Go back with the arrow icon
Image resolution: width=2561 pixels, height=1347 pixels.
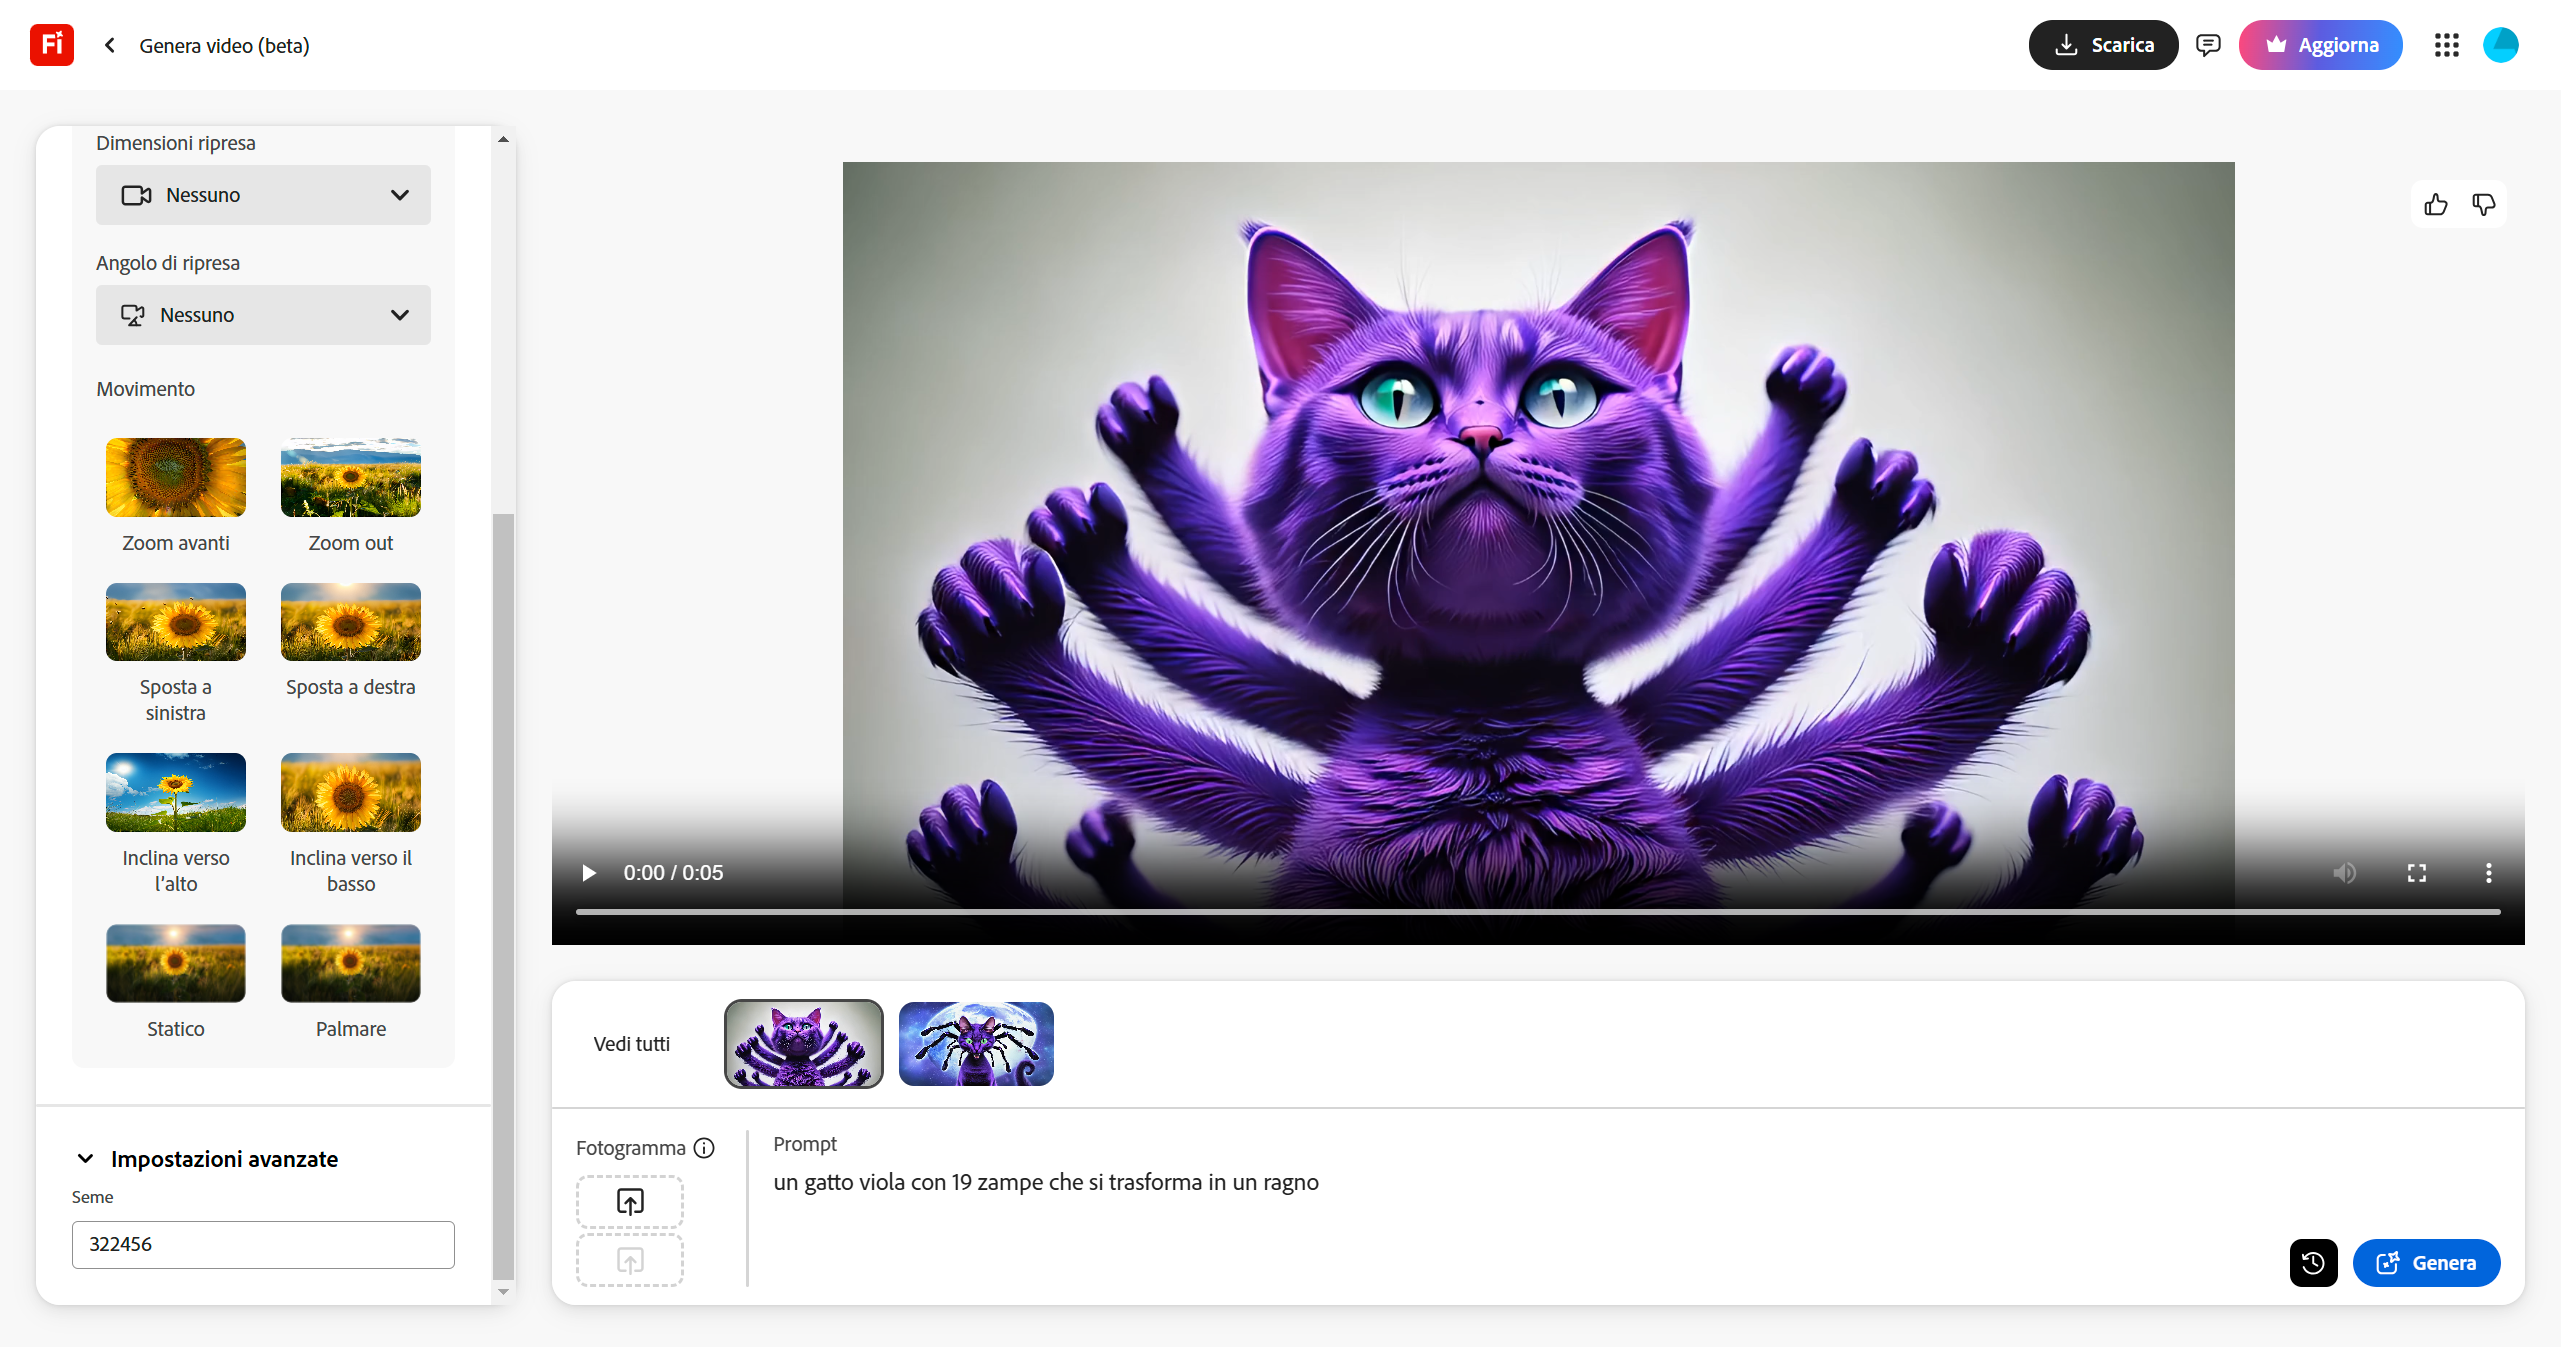[110, 45]
